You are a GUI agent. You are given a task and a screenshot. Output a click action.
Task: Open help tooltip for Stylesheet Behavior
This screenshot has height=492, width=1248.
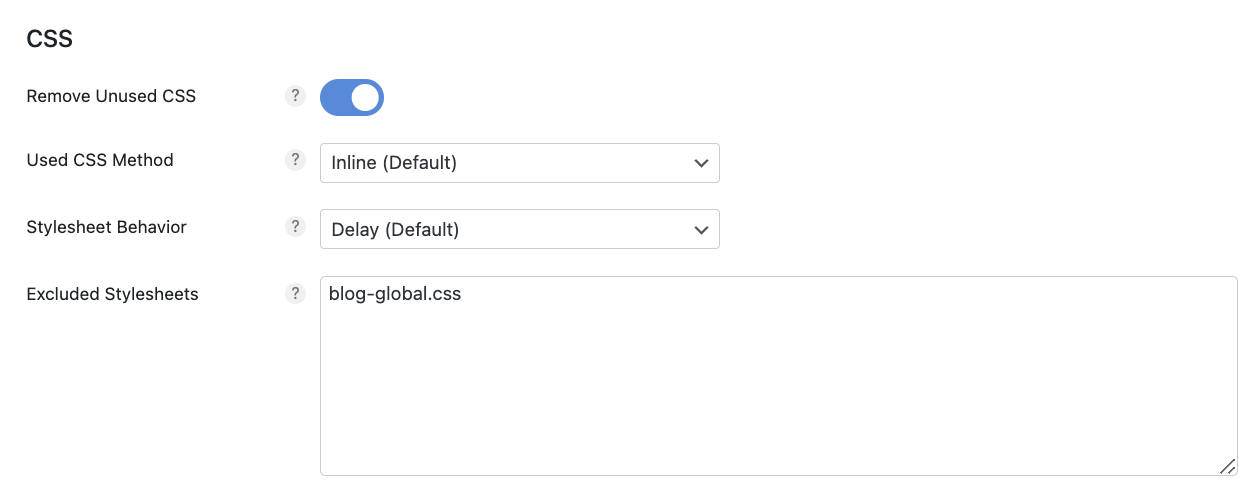tap(295, 226)
